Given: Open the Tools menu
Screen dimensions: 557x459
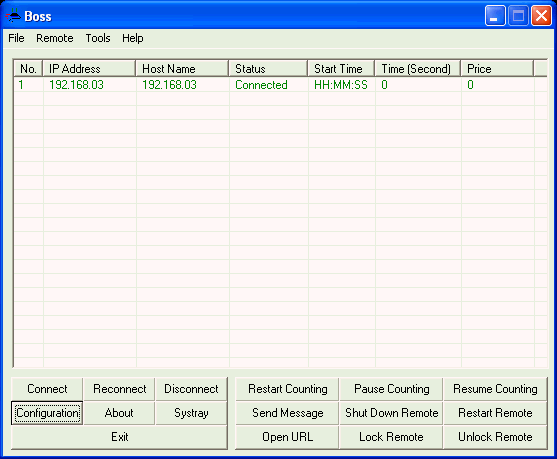Looking at the screenshot, I should coord(98,38).
